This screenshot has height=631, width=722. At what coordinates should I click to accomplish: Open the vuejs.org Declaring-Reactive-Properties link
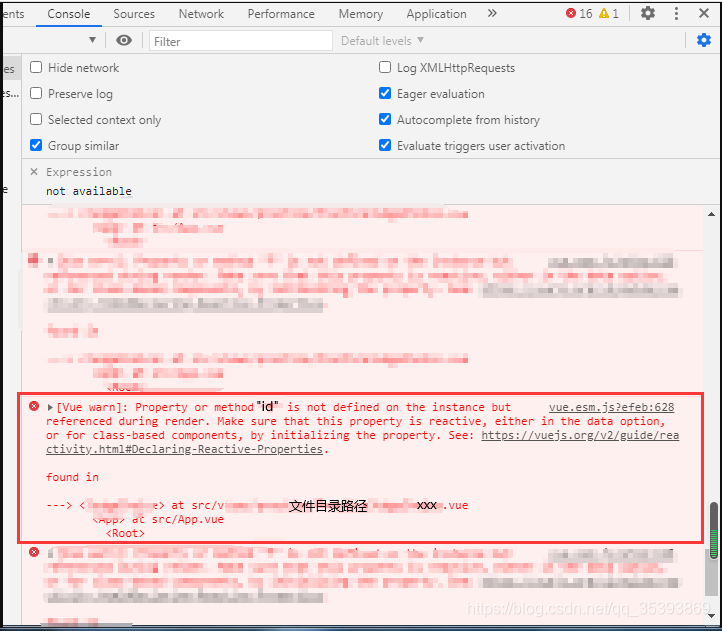point(362,442)
